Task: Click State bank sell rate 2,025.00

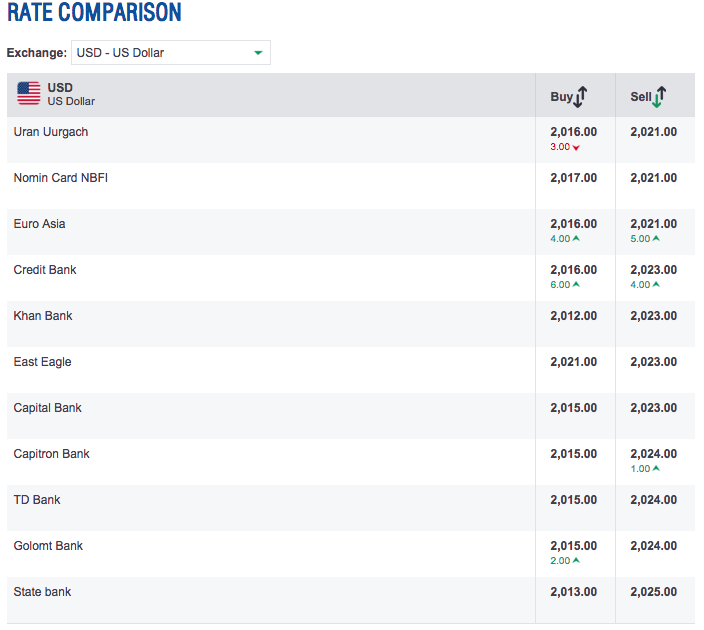Action: click(654, 592)
